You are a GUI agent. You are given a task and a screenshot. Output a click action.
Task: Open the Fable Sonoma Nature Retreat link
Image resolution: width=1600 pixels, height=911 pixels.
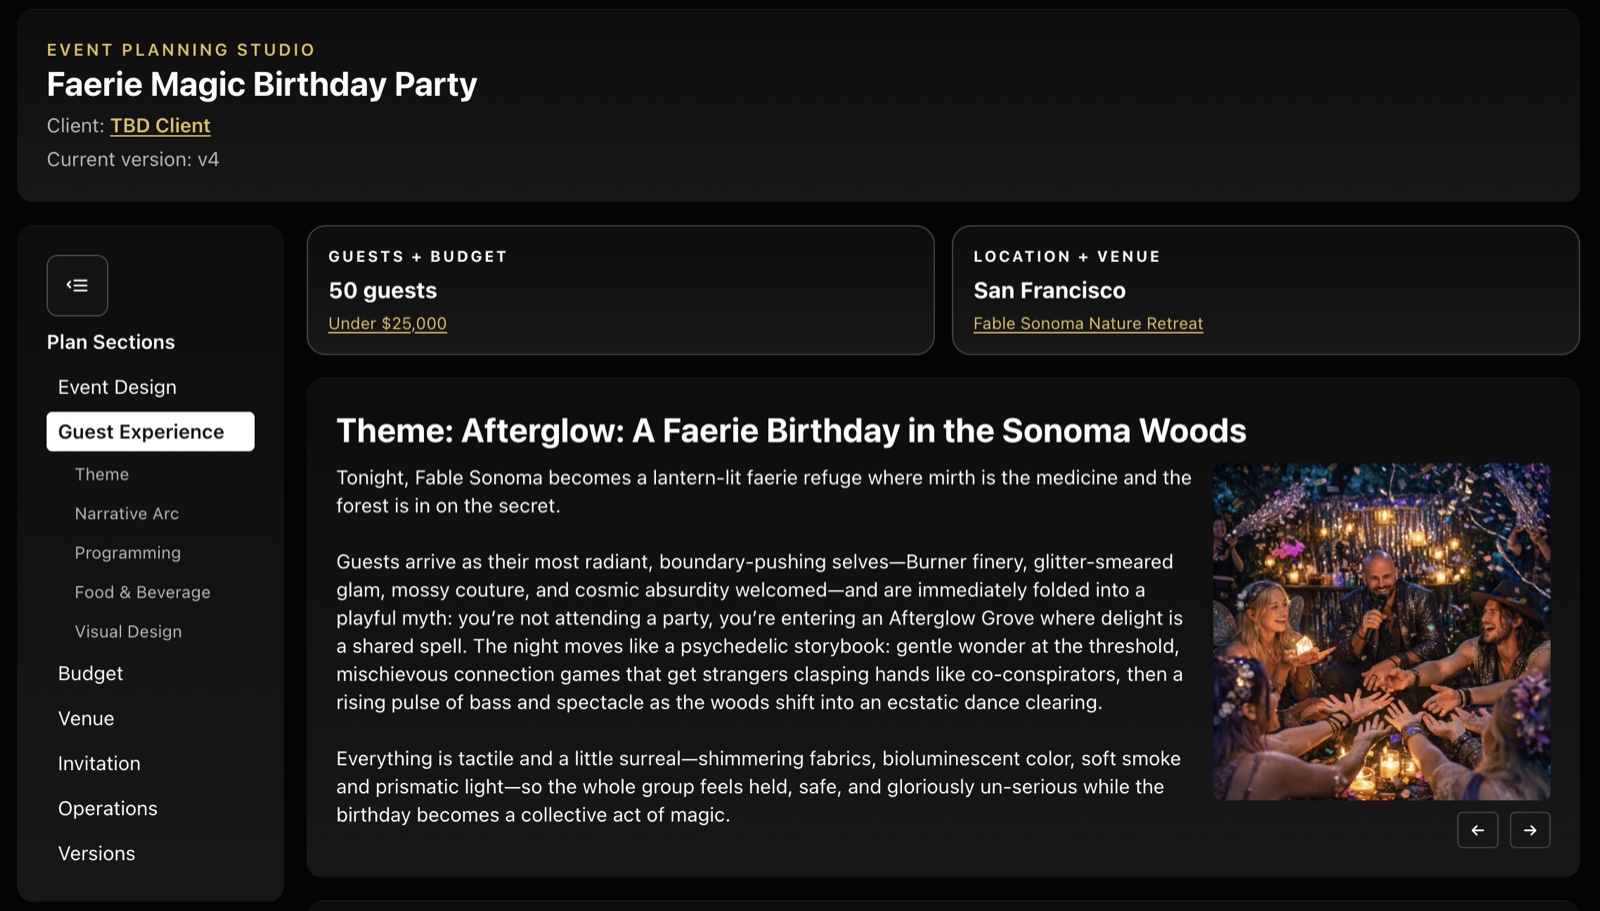click(x=1088, y=324)
